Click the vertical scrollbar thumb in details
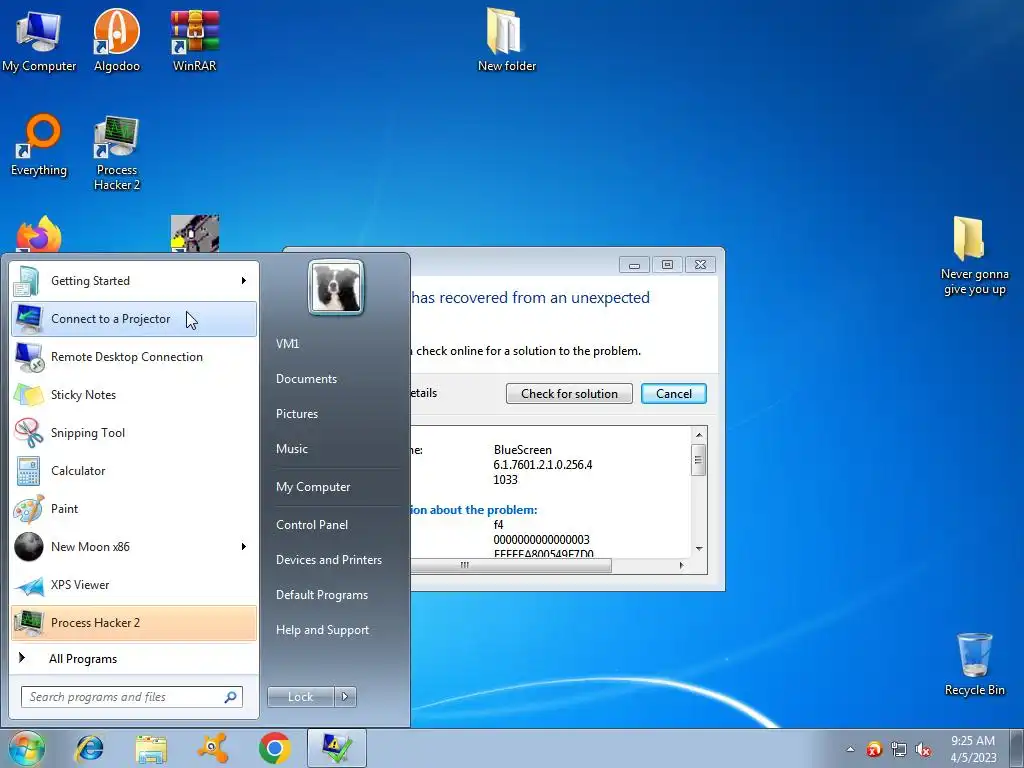 point(699,460)
